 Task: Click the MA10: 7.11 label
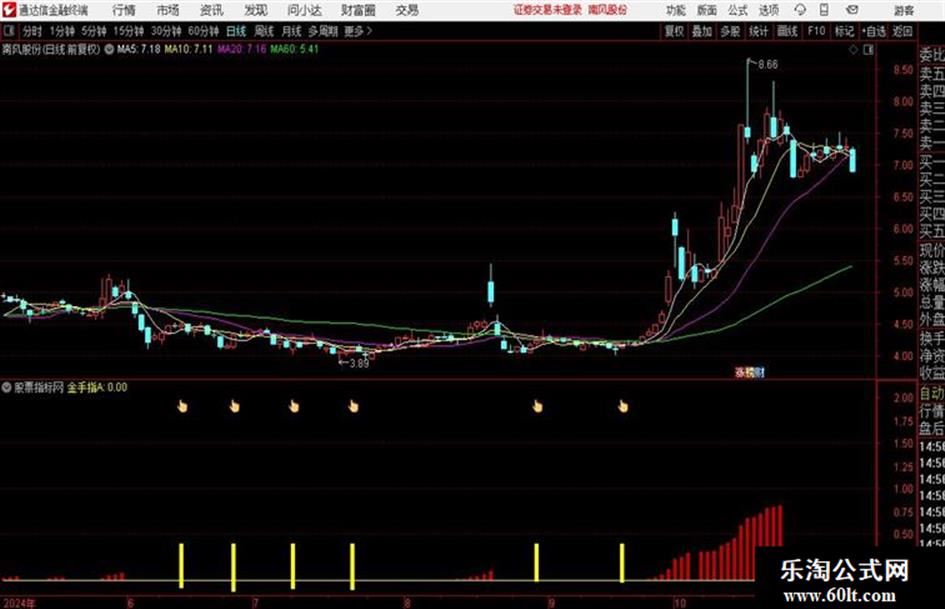point(189,49)
